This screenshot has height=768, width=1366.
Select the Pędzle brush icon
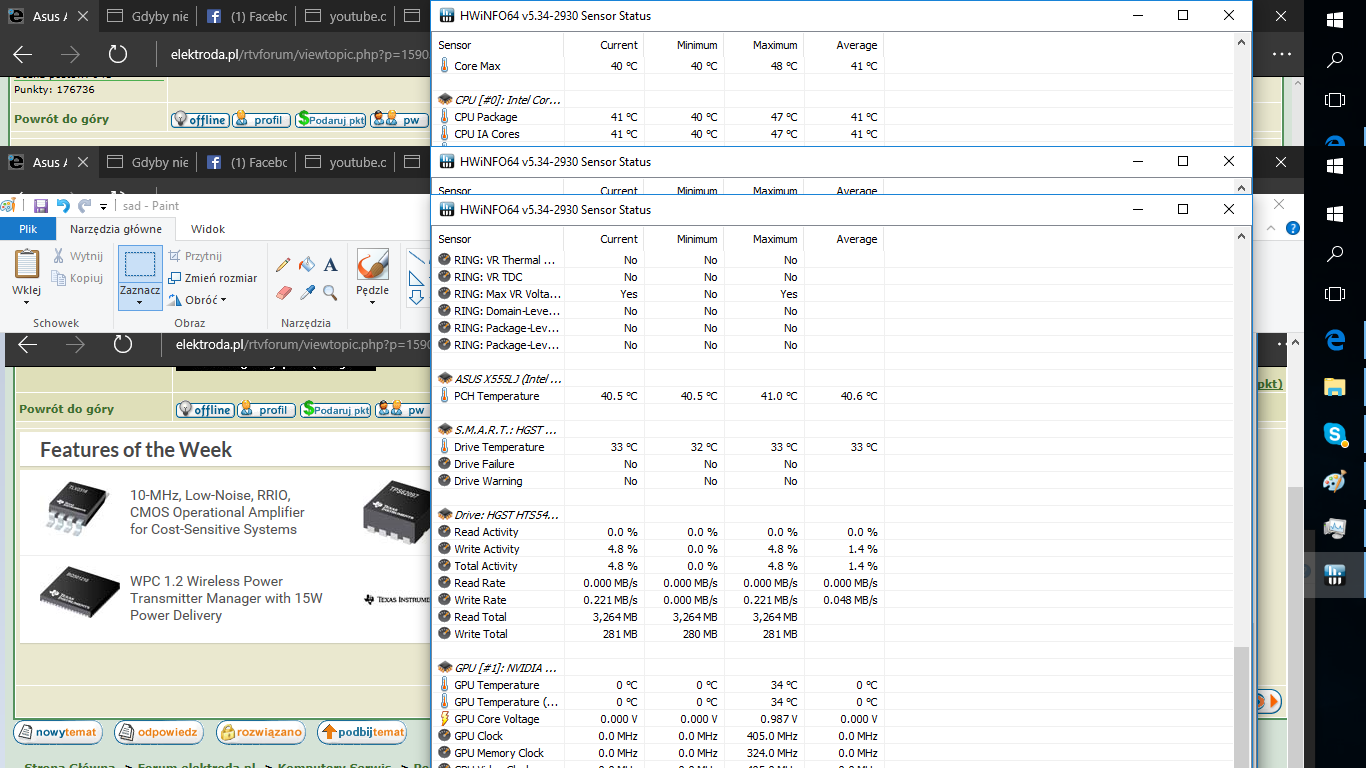[x=372, y=264]
